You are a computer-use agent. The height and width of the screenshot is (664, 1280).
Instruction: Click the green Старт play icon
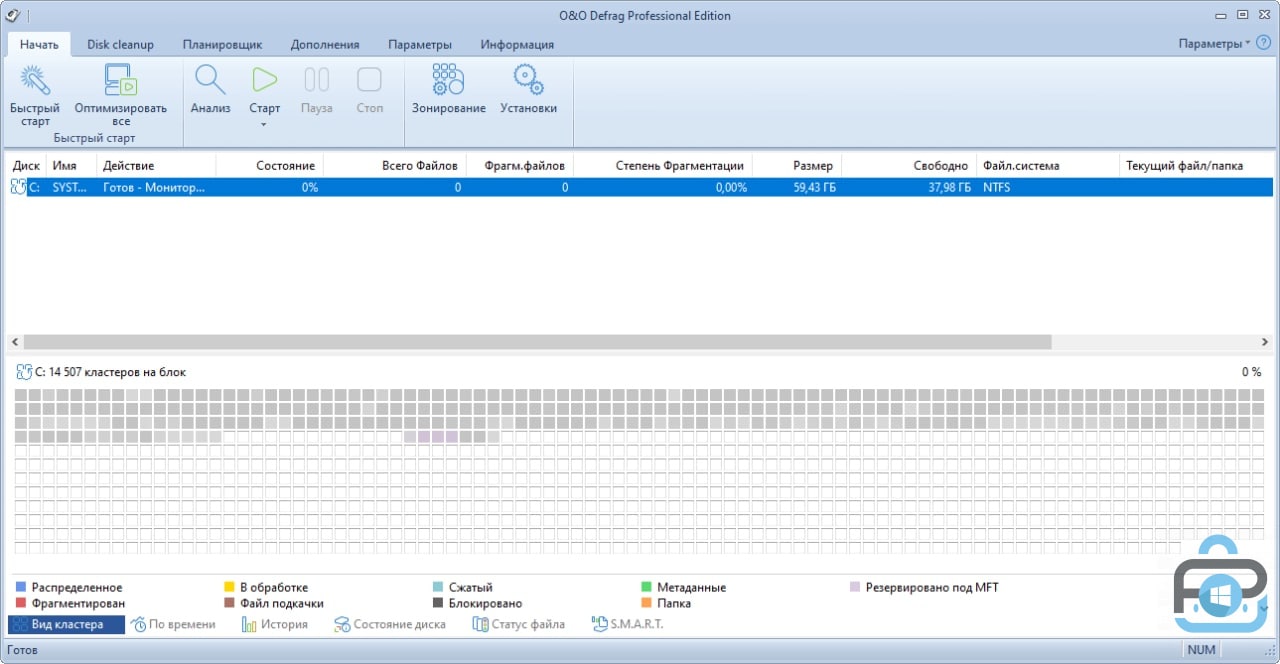coord(265,80)
